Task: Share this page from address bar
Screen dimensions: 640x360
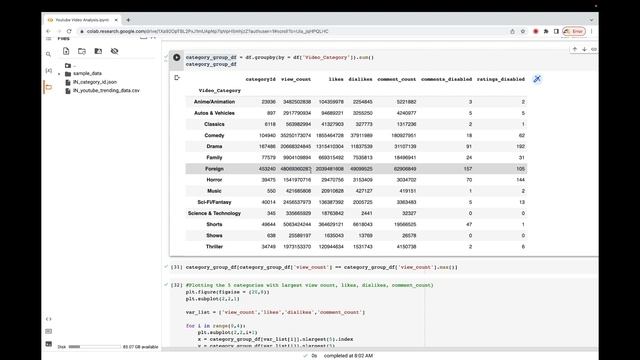Action: (x=513, y=31)
